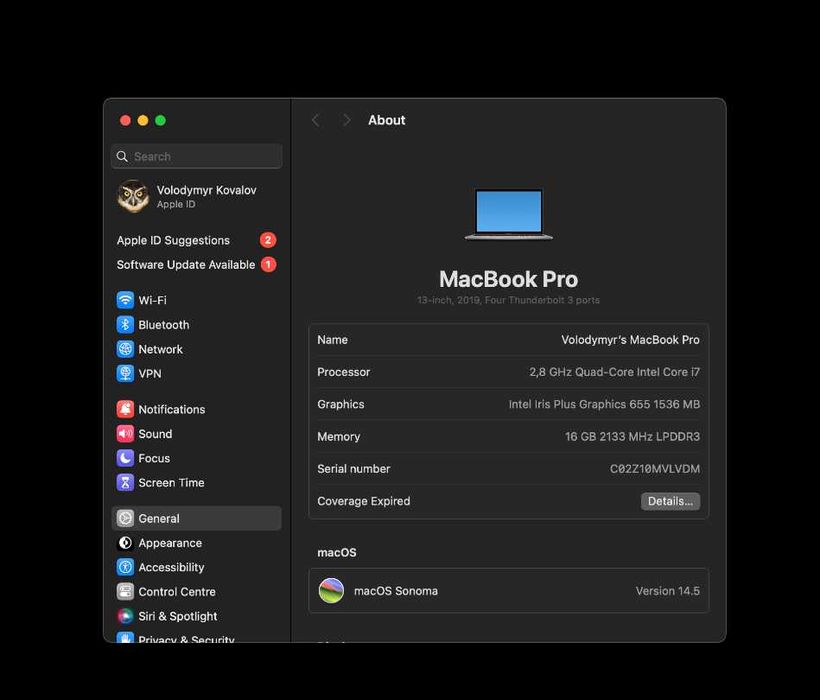Select Control Centre label
This screenshot has height=700, width=820.
pos(177,592)
